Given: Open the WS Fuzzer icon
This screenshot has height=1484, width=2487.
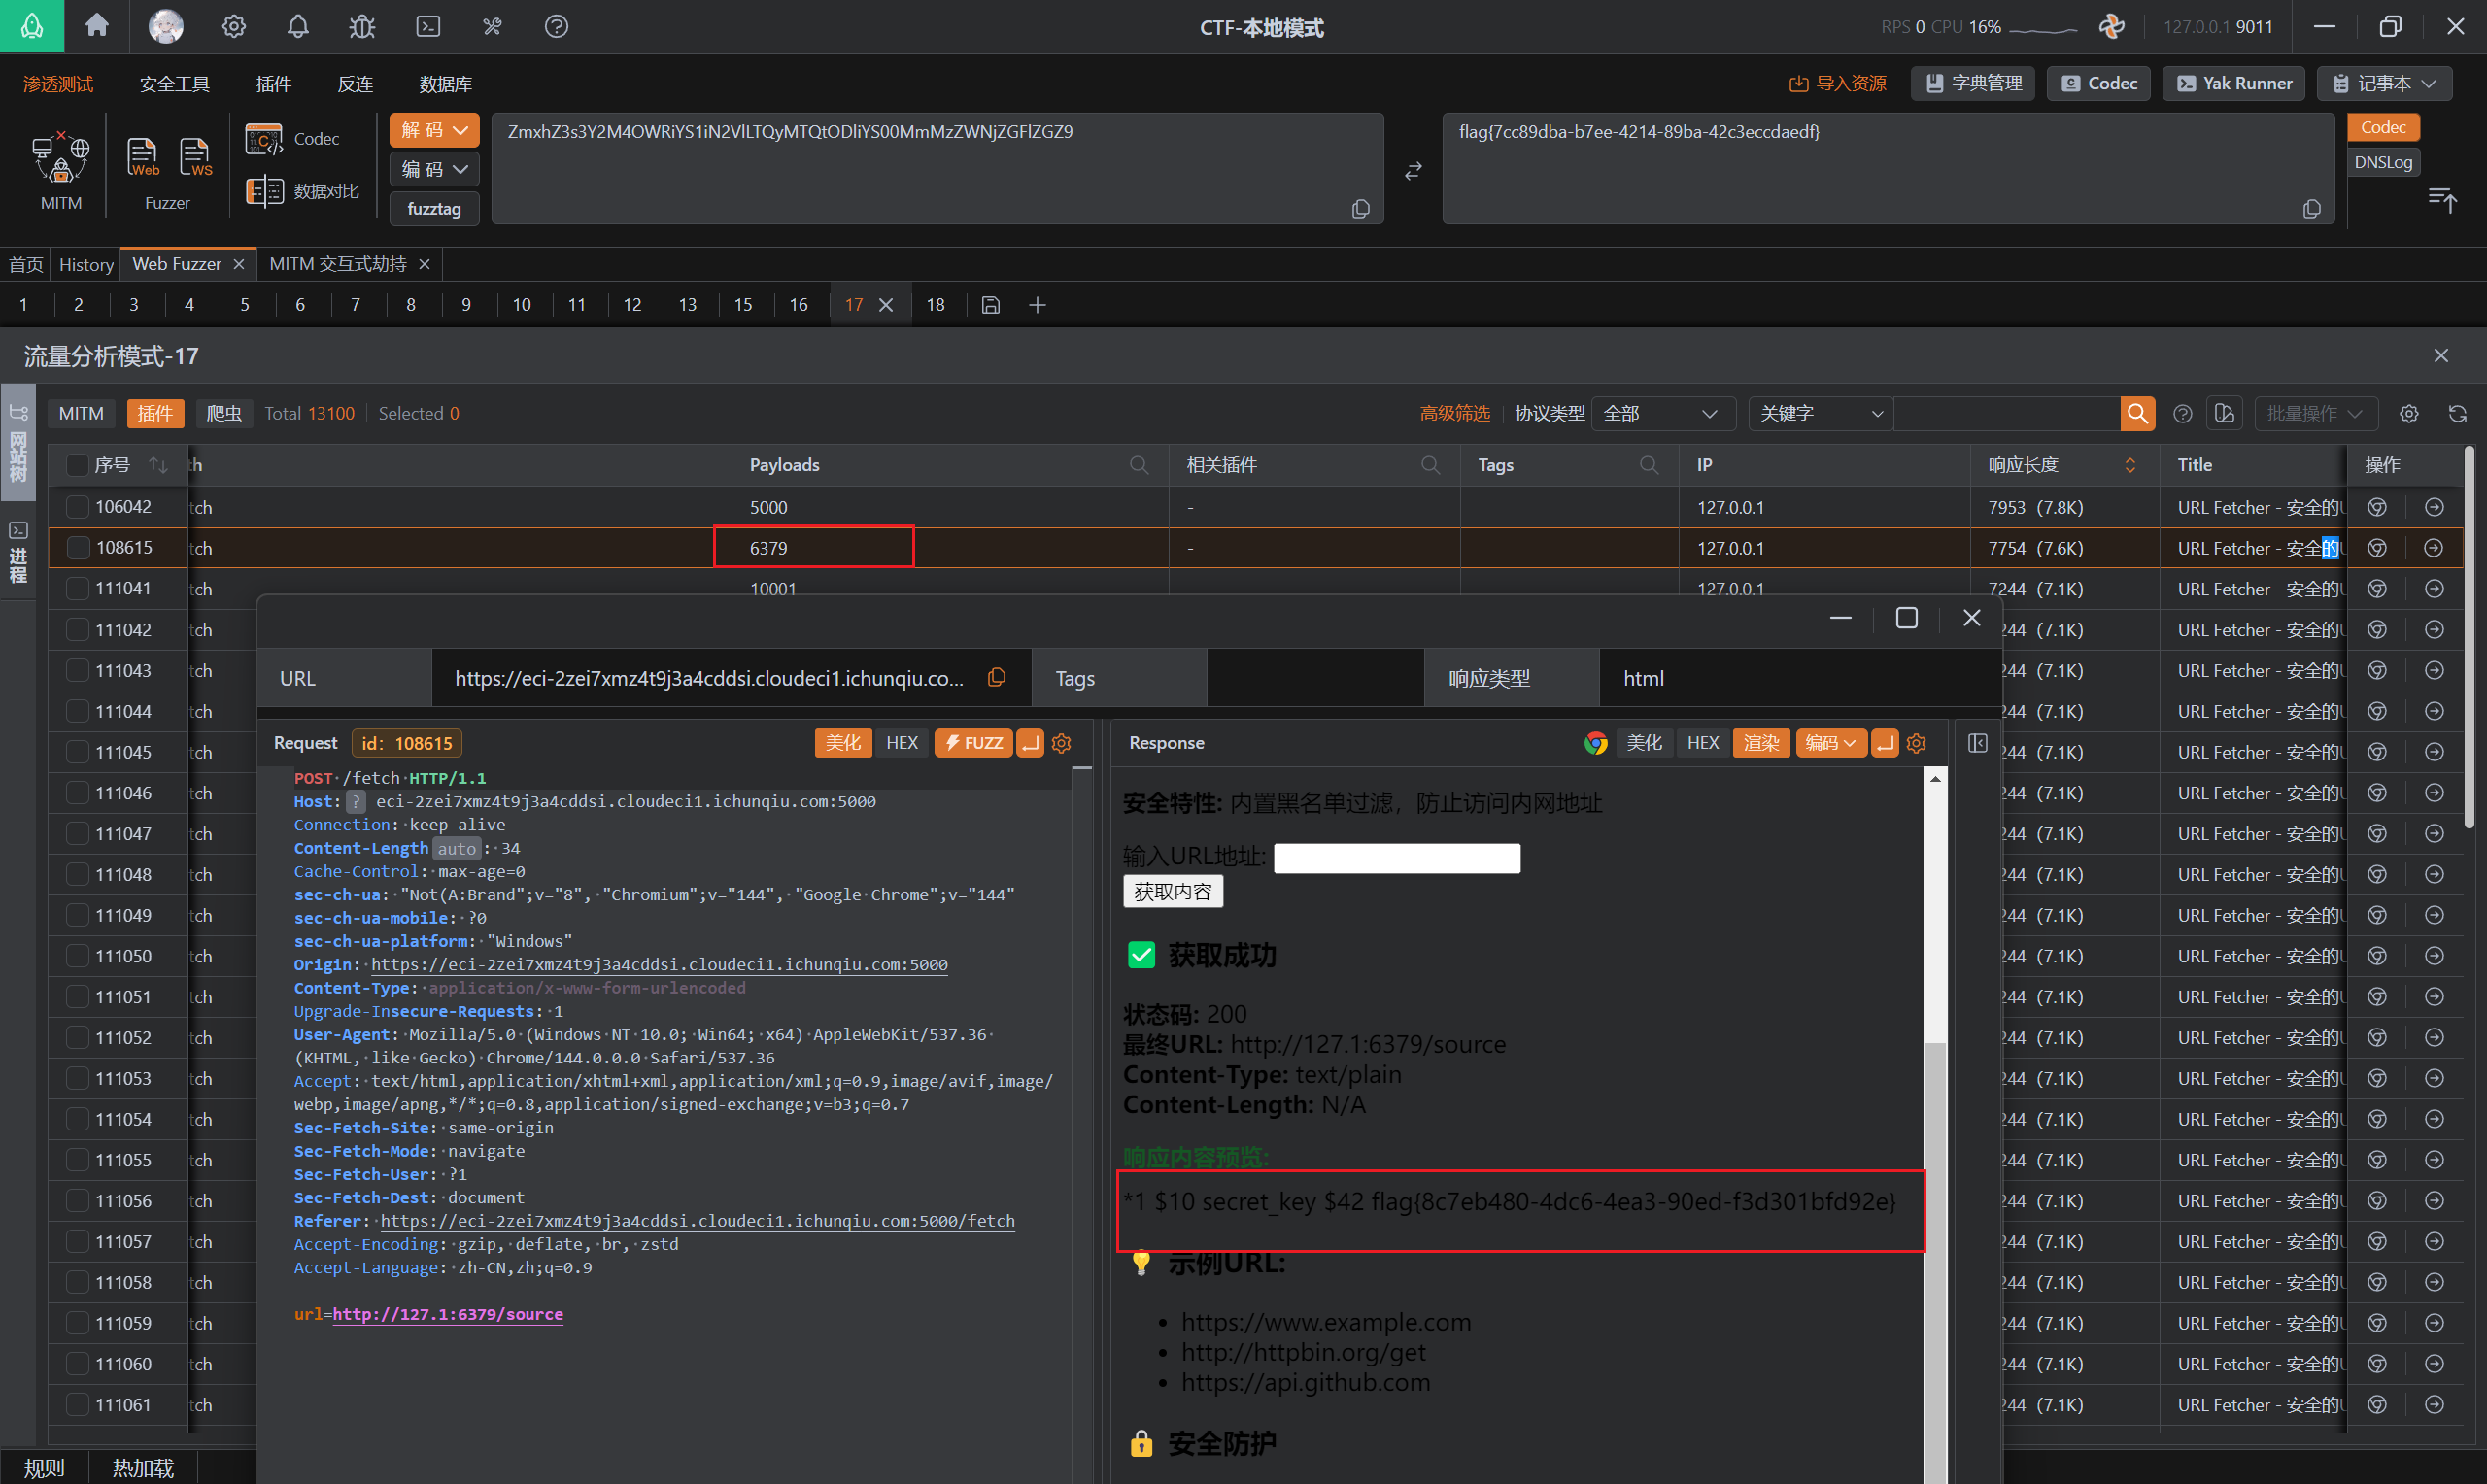Looking at the screenshot, I should coord(195,157).
